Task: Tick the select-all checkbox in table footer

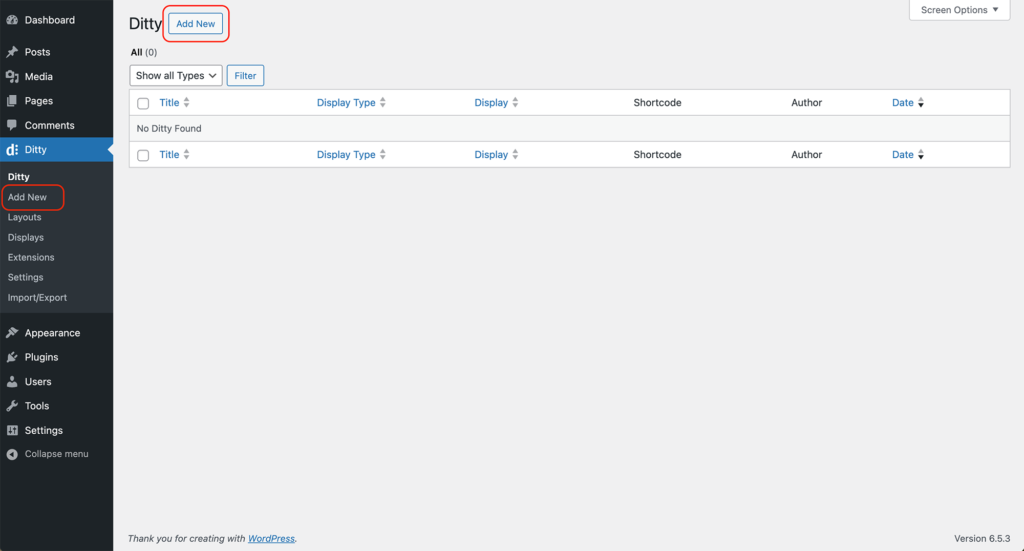Action: (x=143, y=155)
